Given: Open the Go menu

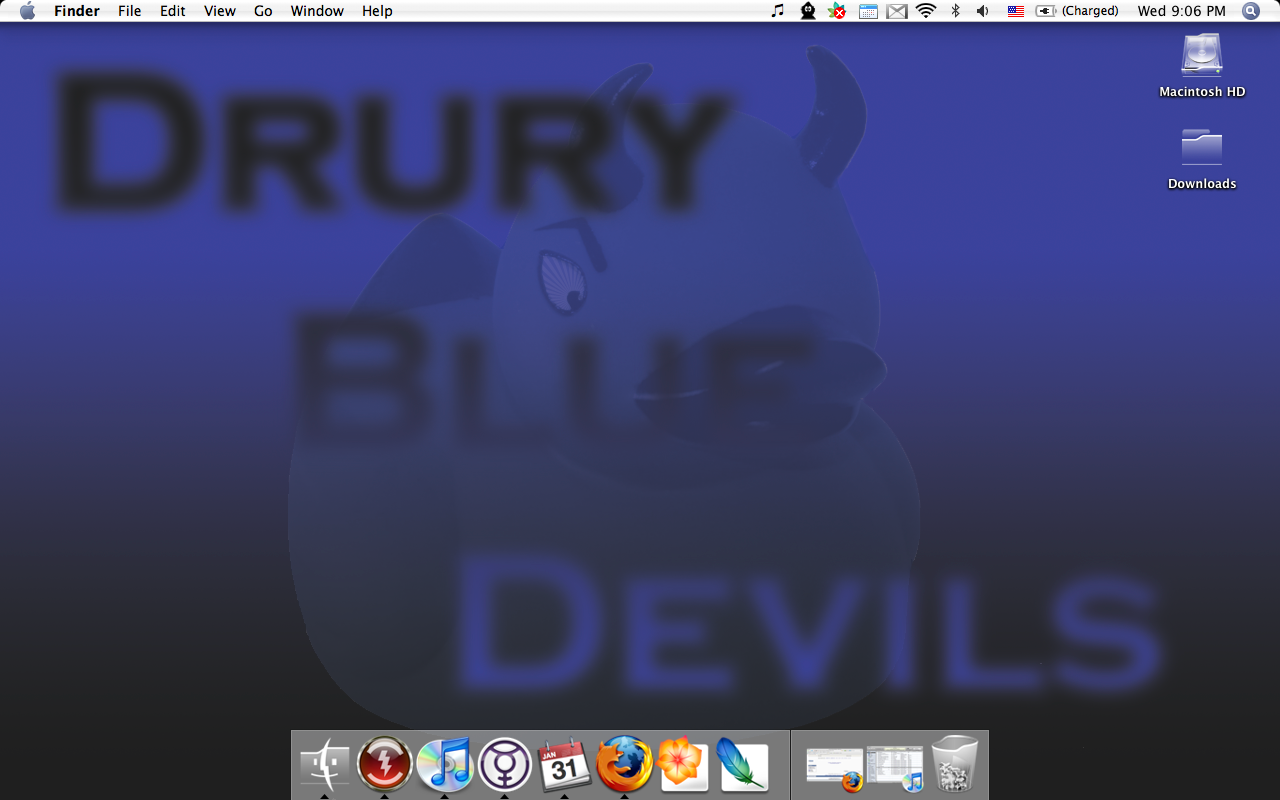Looking at the screenshot, I should [263, 11].
